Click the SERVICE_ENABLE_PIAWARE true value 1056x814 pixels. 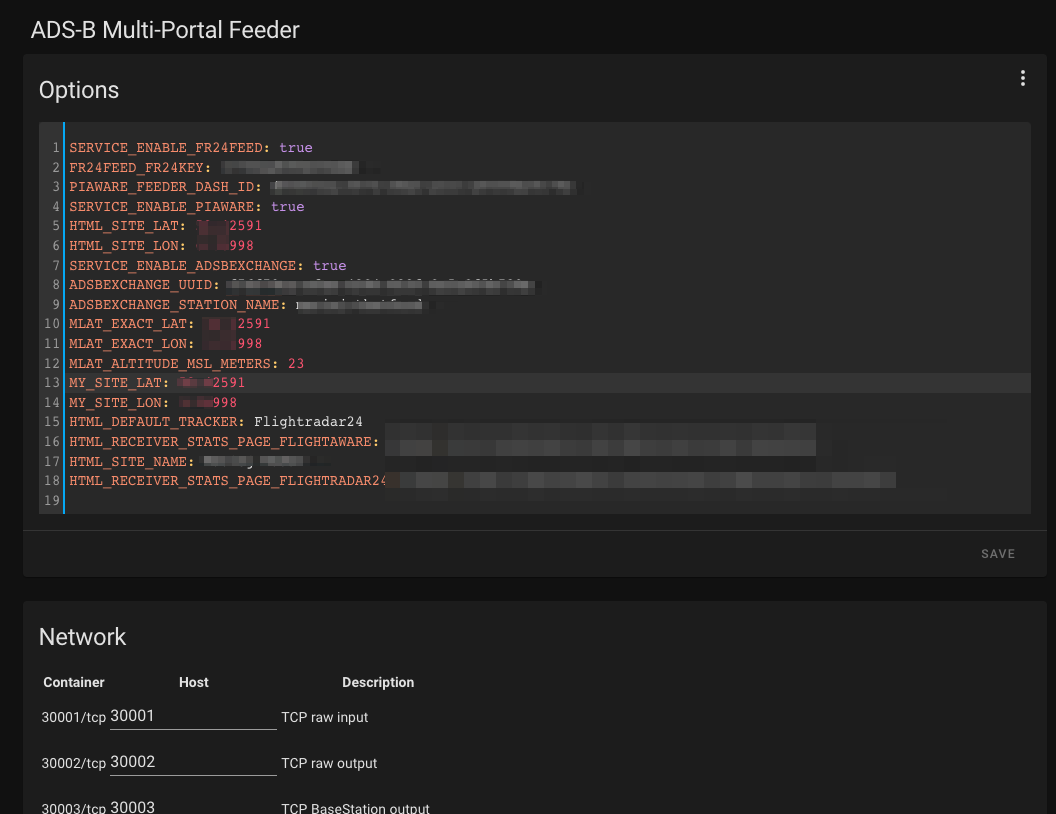pos(287,206)
